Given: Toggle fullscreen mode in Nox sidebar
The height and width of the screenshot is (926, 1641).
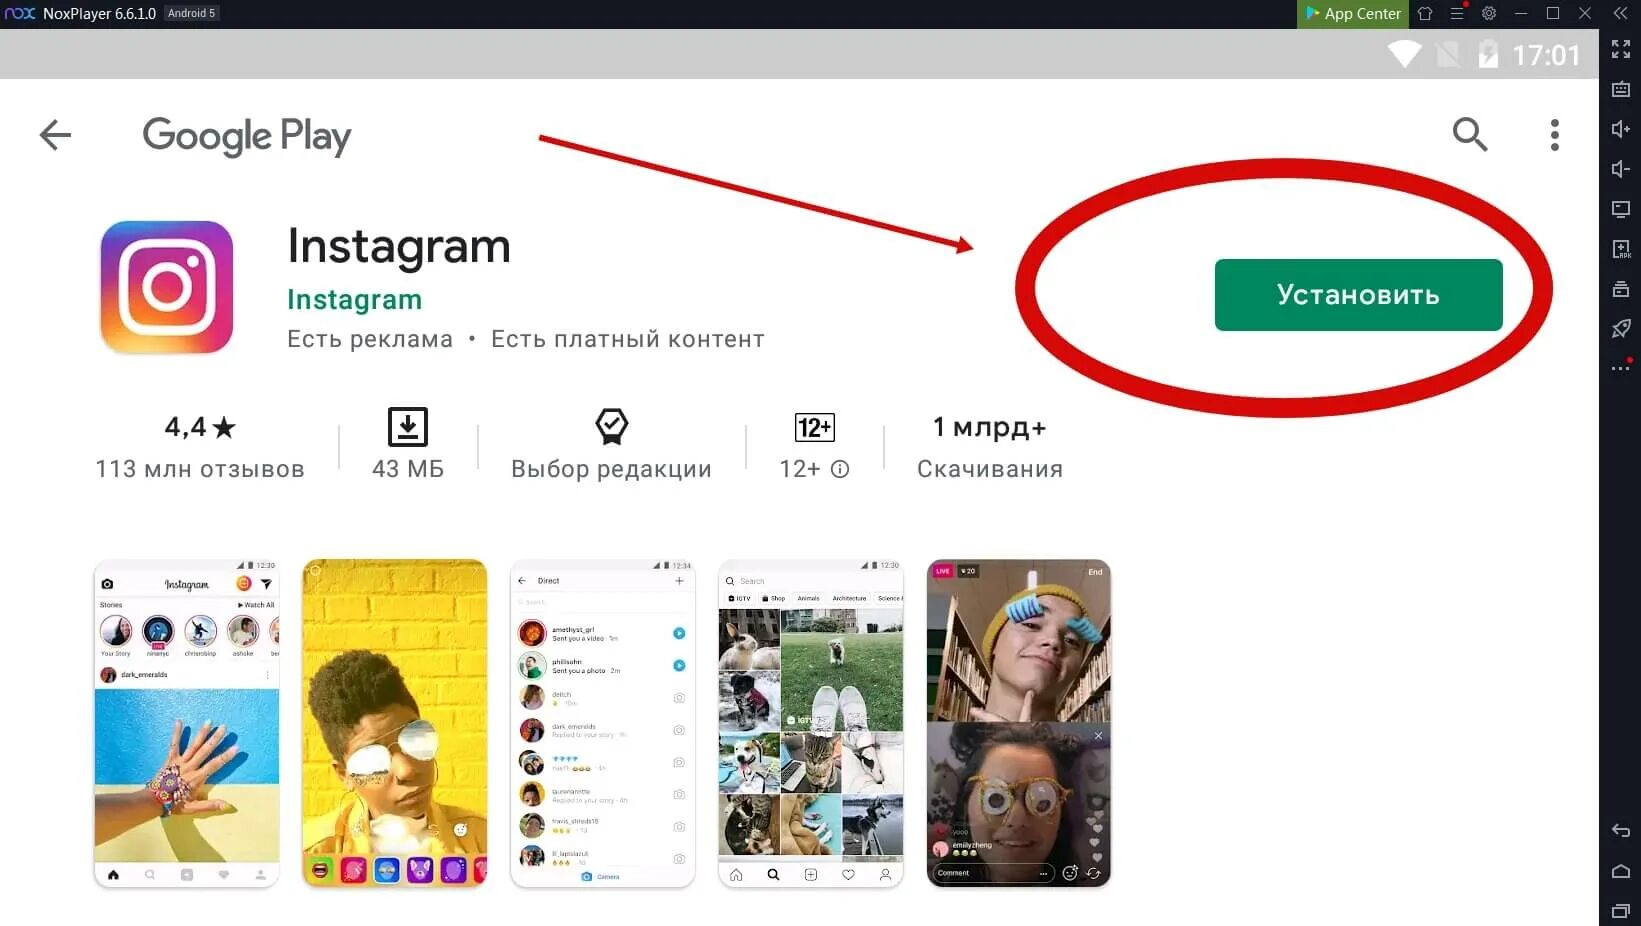Looking at the screenshot, I should tap(1621, 49).
